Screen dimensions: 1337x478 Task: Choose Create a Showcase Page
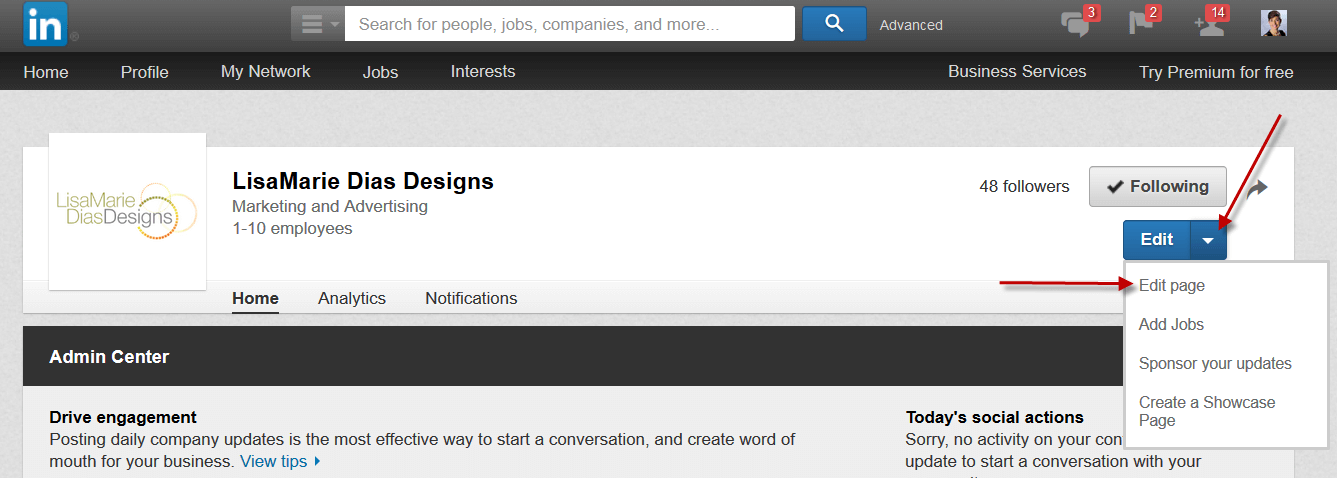[x=1207, y=412]
